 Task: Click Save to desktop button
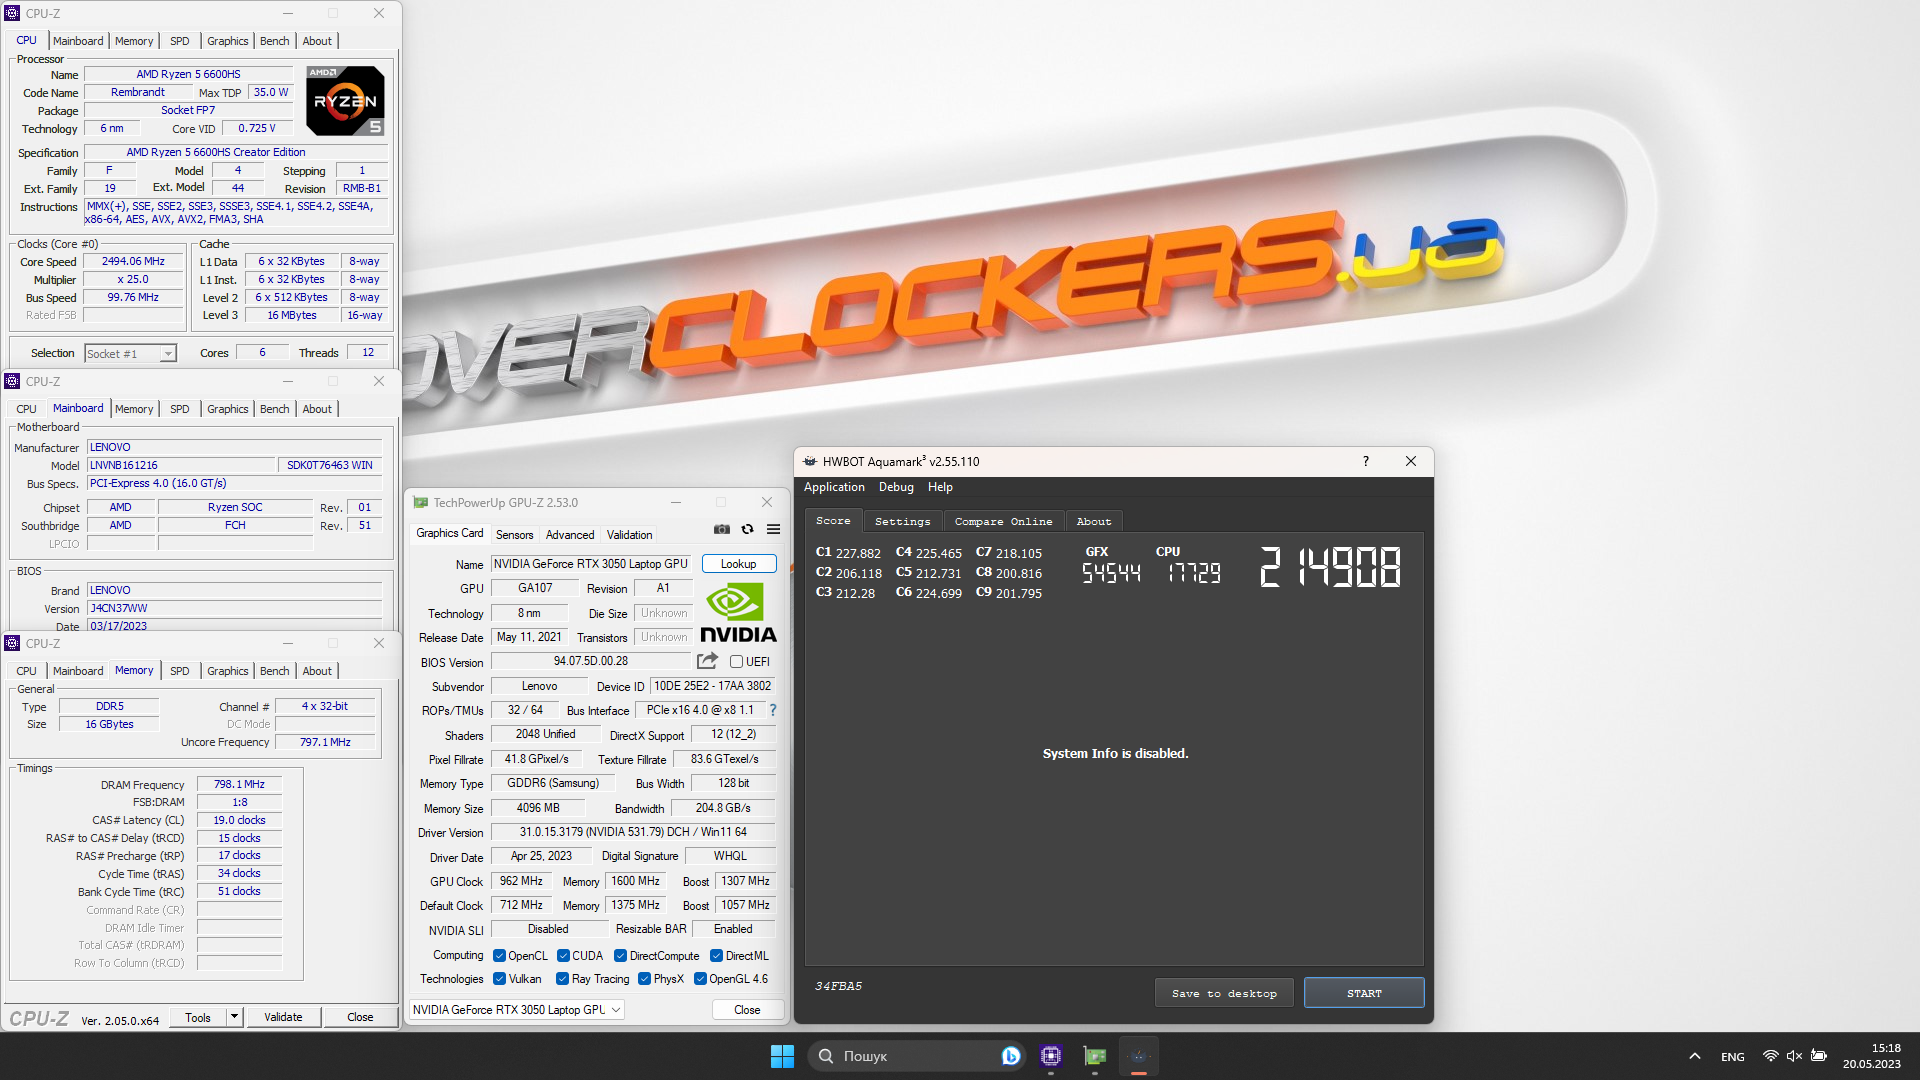click(1224, 993)
